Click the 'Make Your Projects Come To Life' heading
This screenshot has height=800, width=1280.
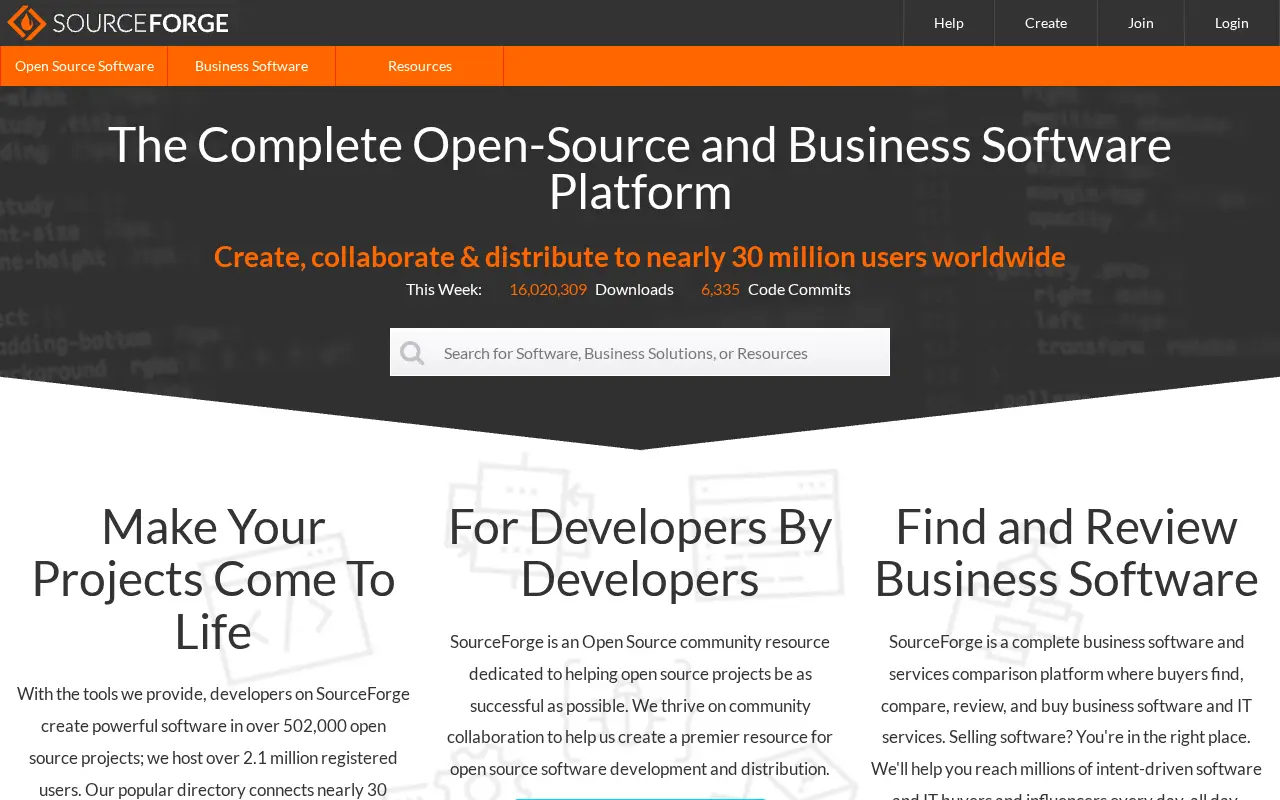point(213,579)
